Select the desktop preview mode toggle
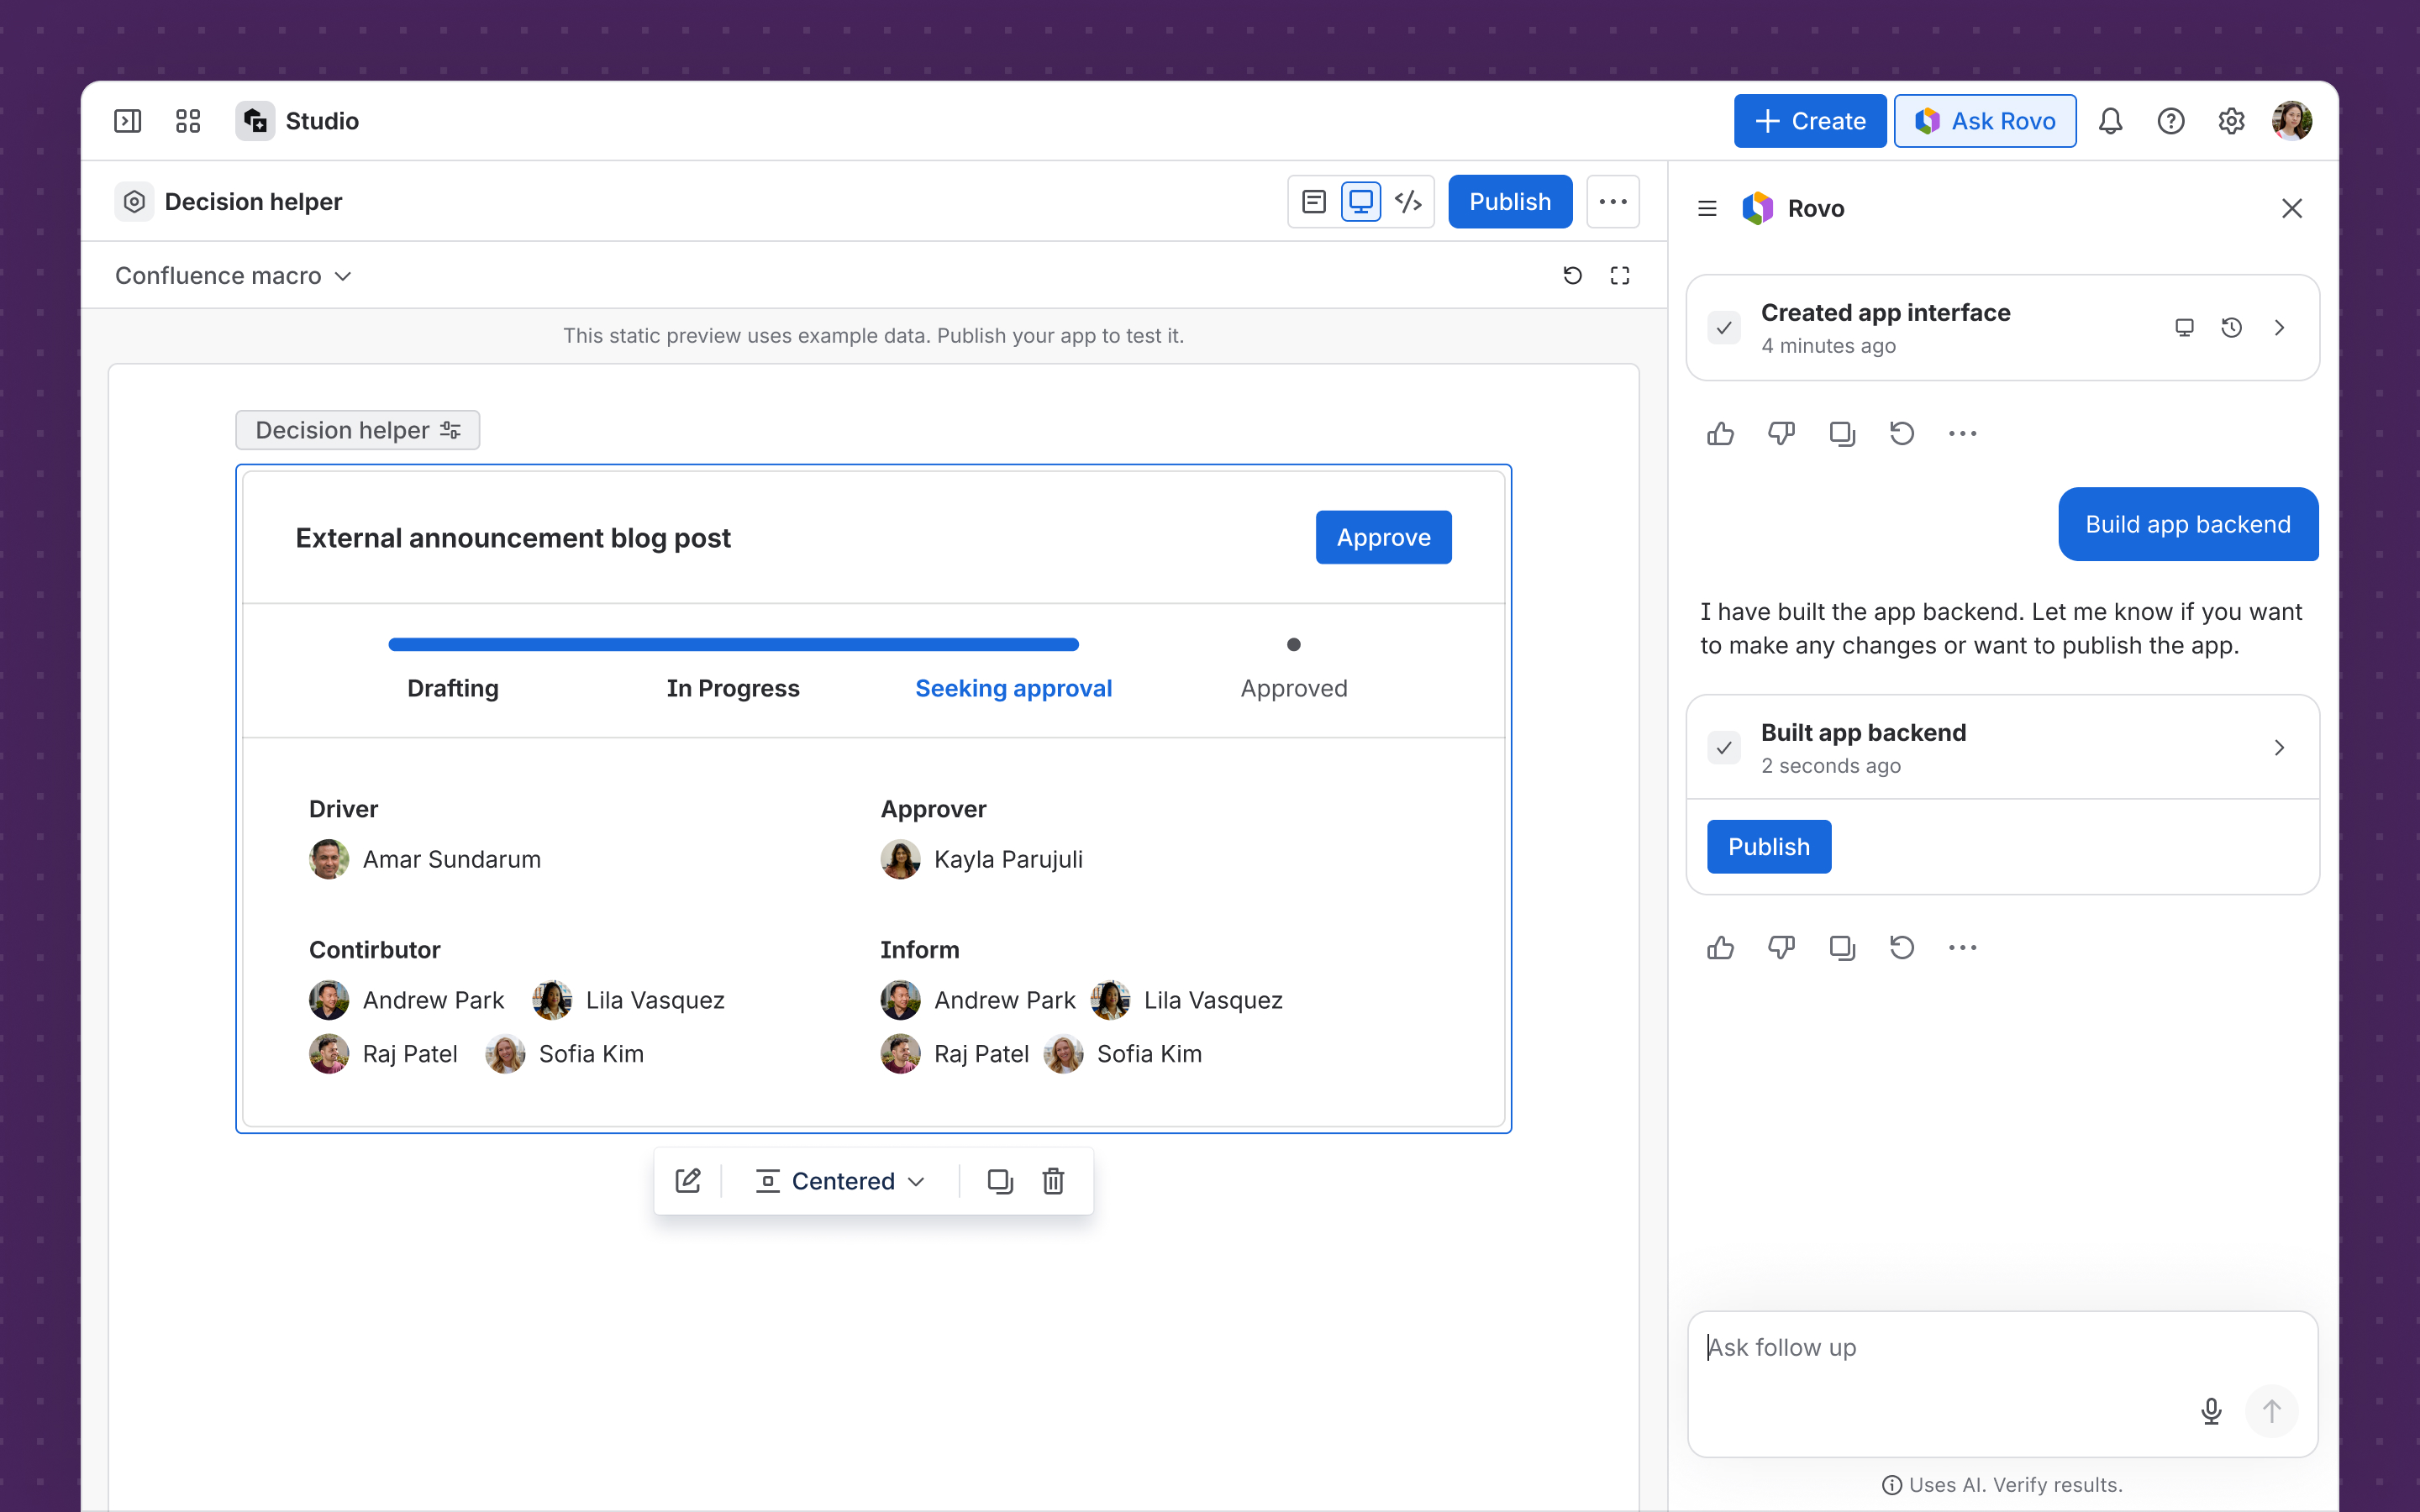Viewport: 2420px width, 1512px height. click(1361, 202)
